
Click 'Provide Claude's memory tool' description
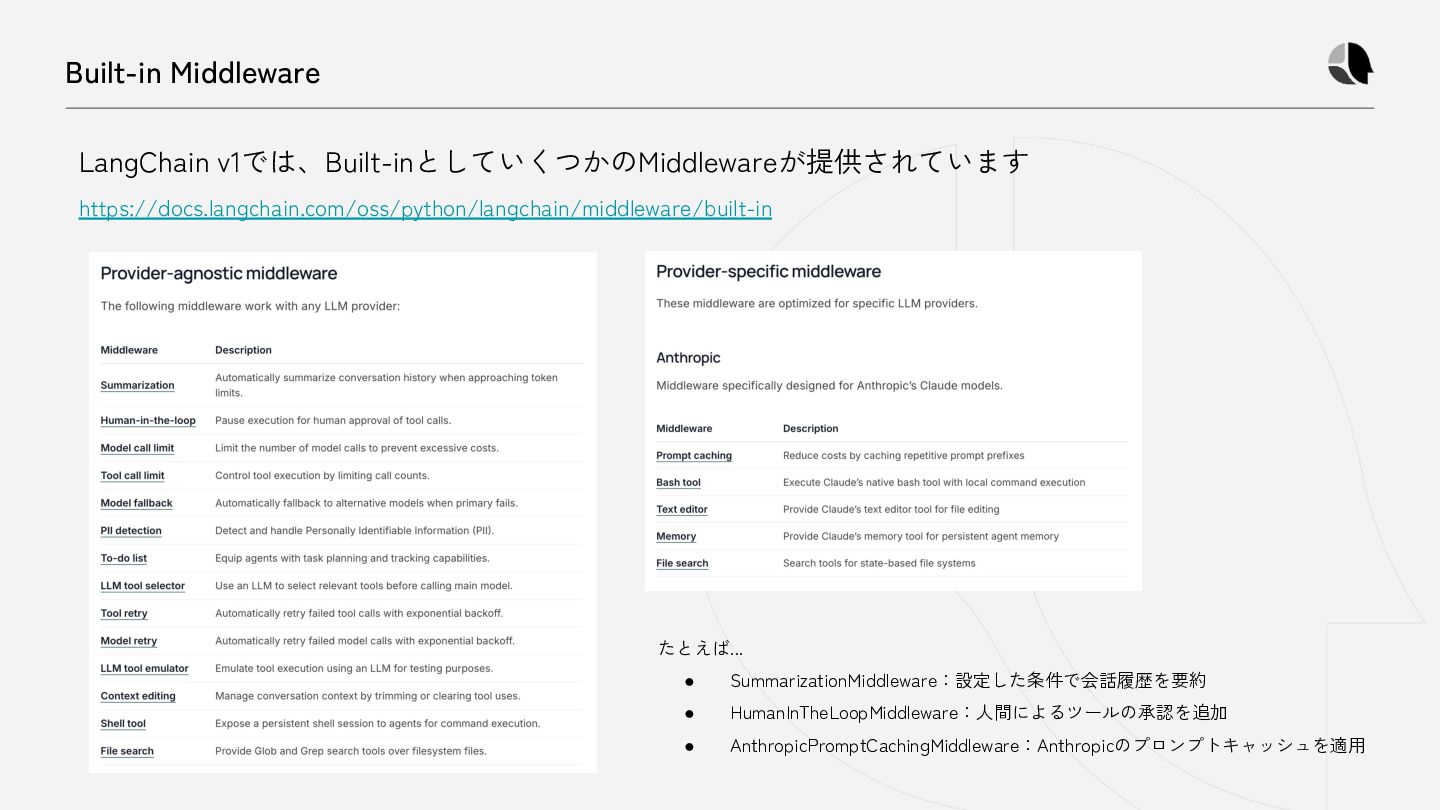(921, 536)
